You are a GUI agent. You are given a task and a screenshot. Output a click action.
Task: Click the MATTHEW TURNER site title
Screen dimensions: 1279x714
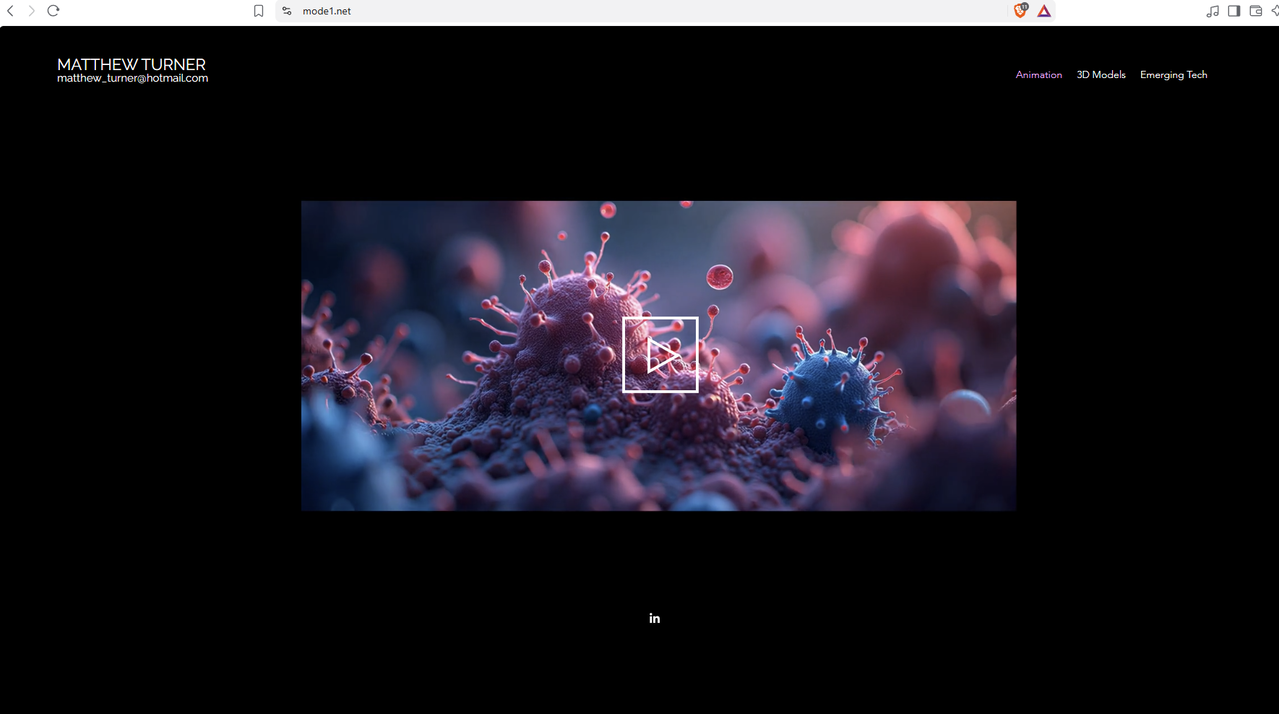(132, 64)
